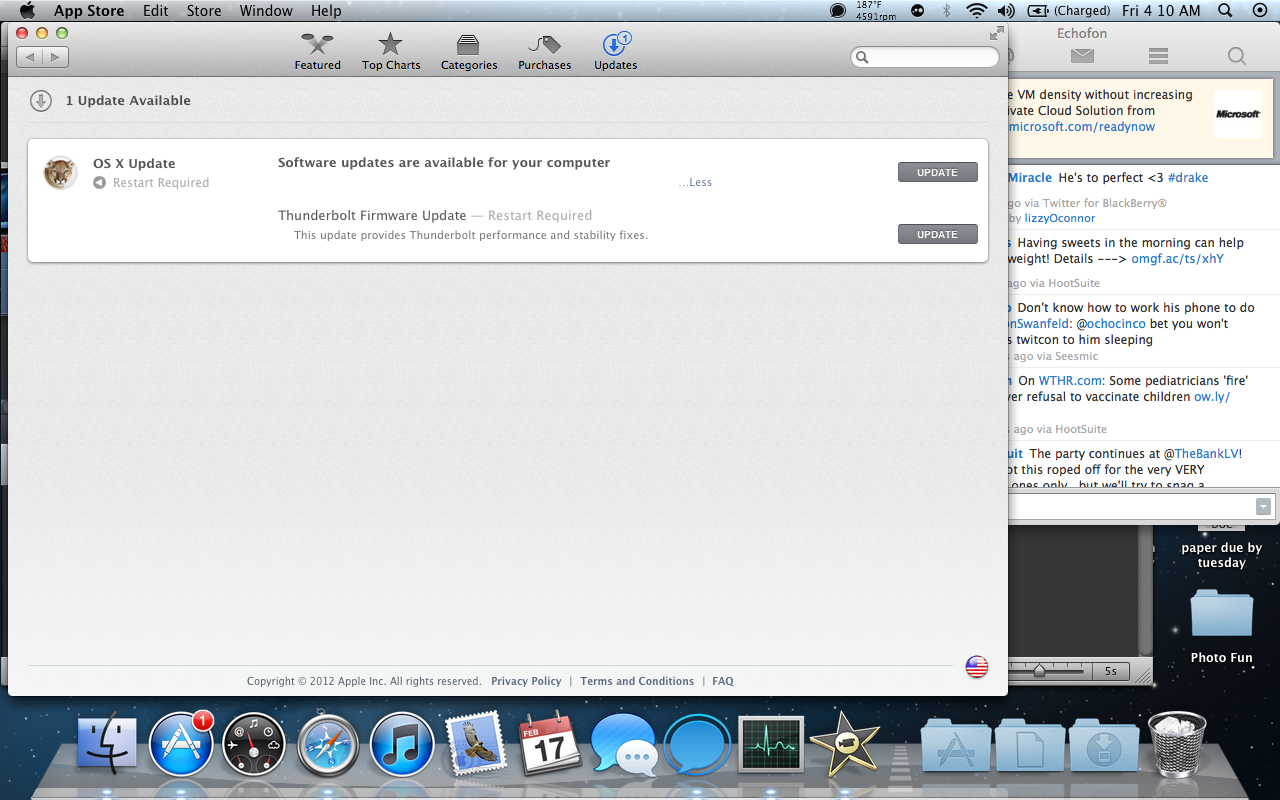Viewport: 1280px width, 800px height.
Task: Click the battery Charged indicator
Action: tap(1068, 11)
